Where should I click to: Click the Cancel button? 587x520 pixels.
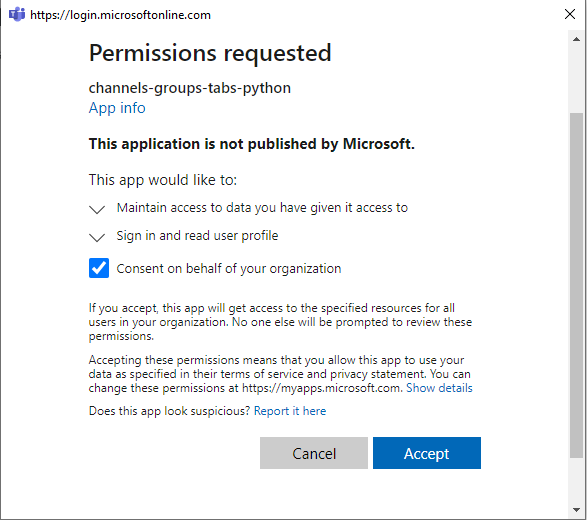314,453
